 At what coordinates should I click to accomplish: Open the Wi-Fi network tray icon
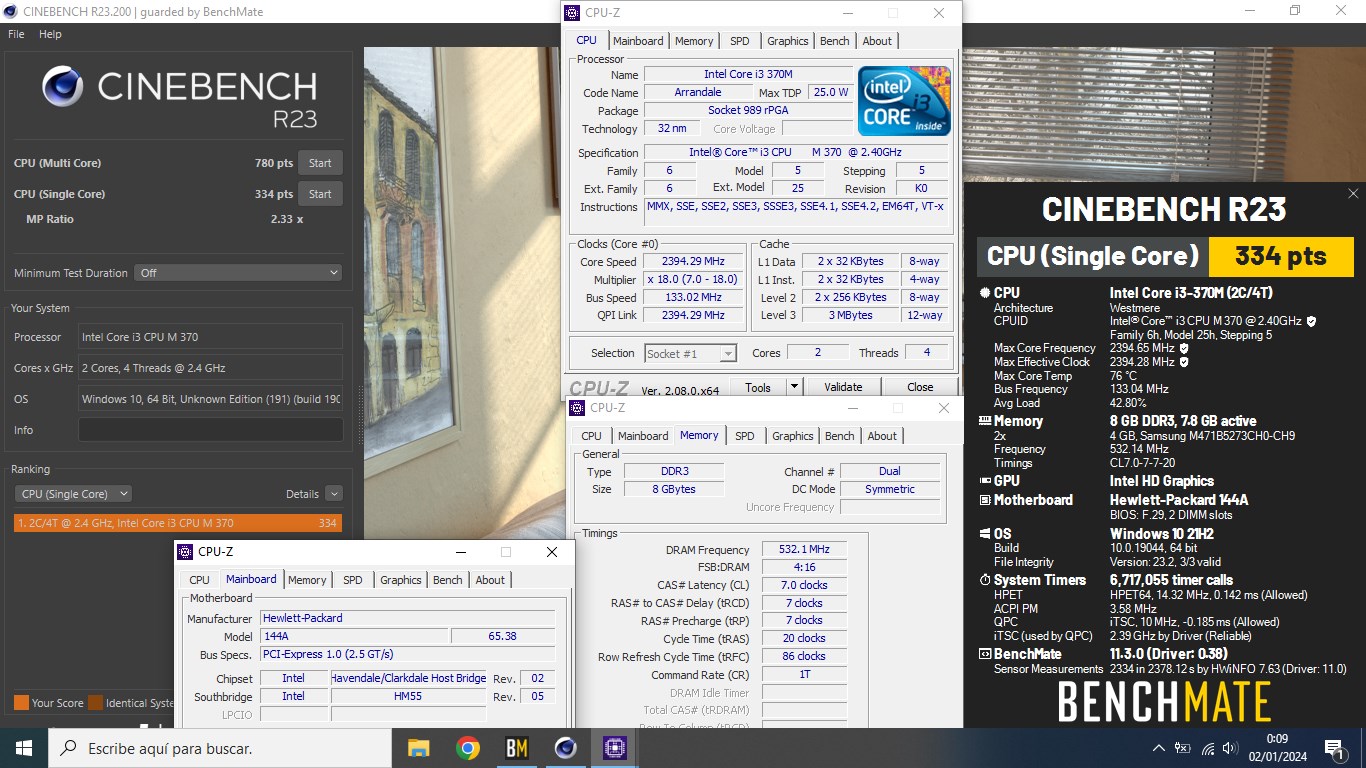coord(1208,748)
